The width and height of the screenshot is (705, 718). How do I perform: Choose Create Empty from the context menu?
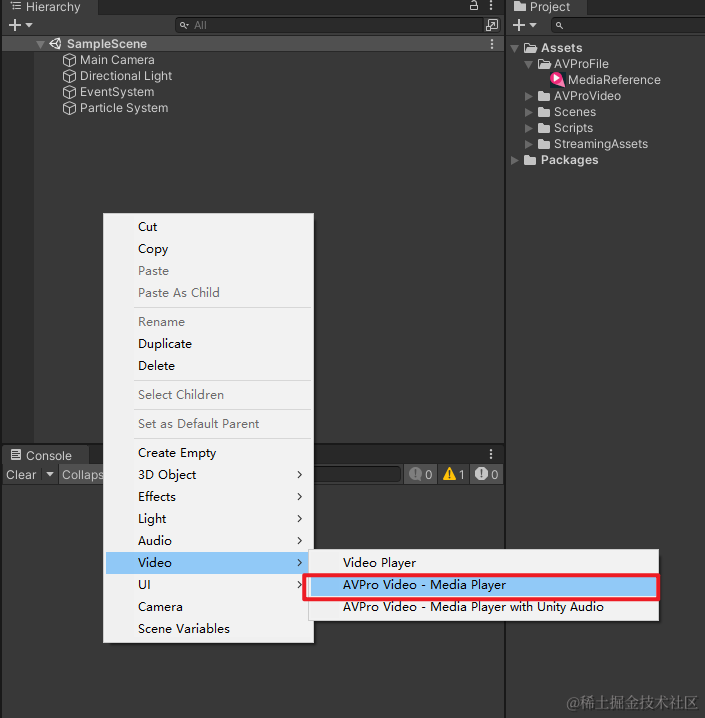tap(210, 453)
